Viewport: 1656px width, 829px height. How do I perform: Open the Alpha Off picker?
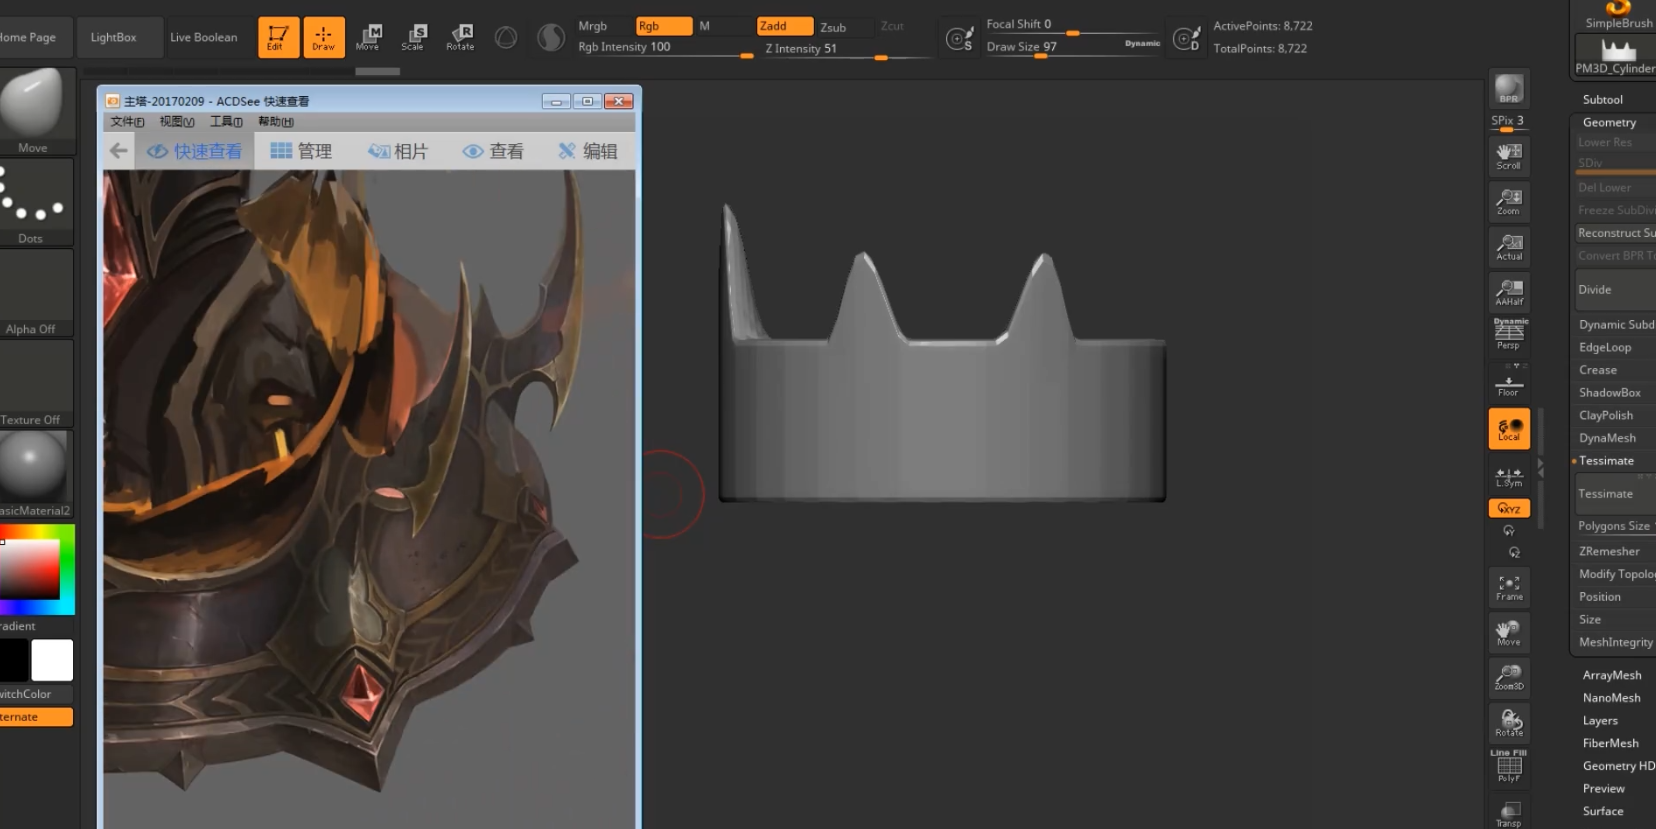click(x=35, y=293)
